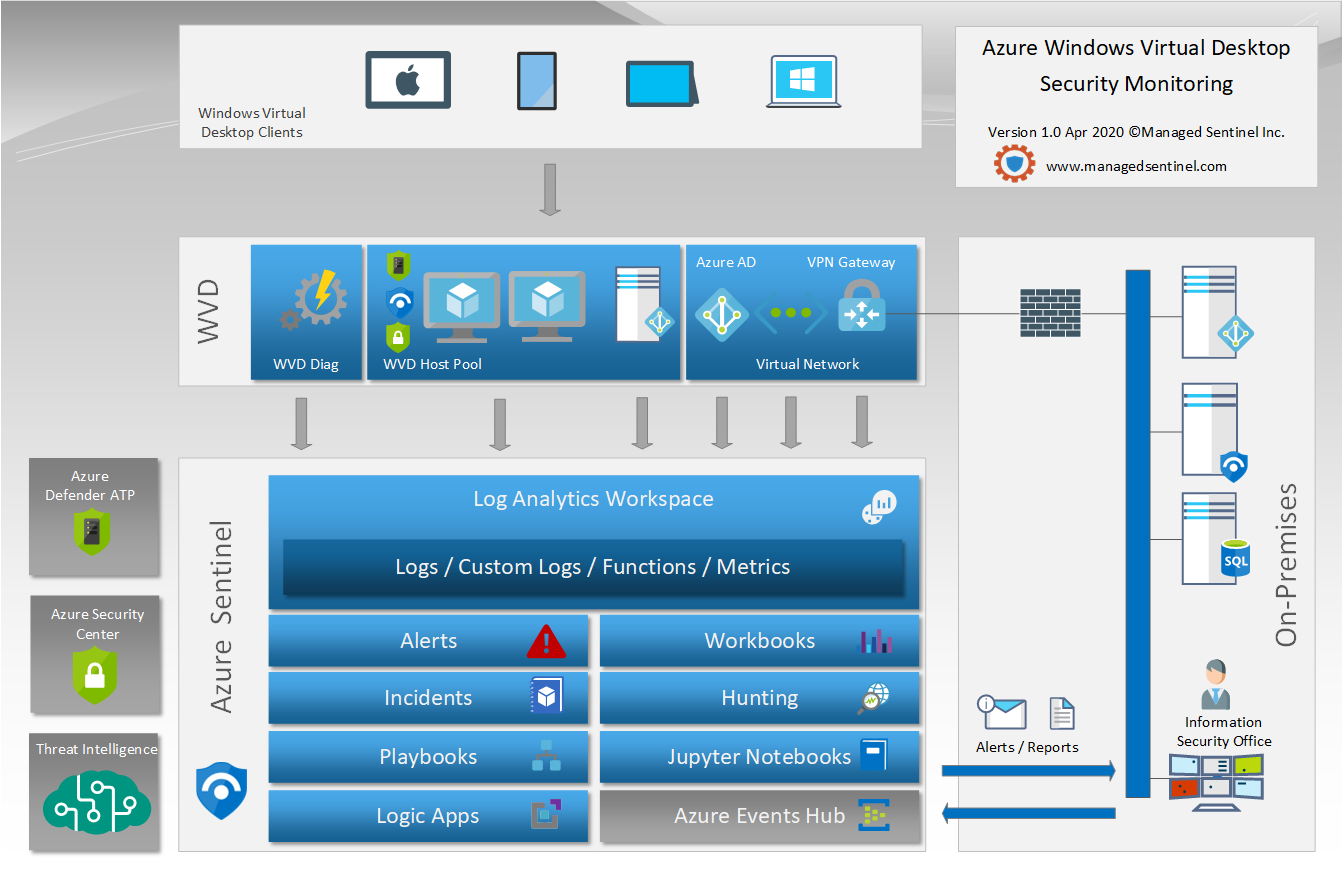Select the Playbooks block

[428, 756]
